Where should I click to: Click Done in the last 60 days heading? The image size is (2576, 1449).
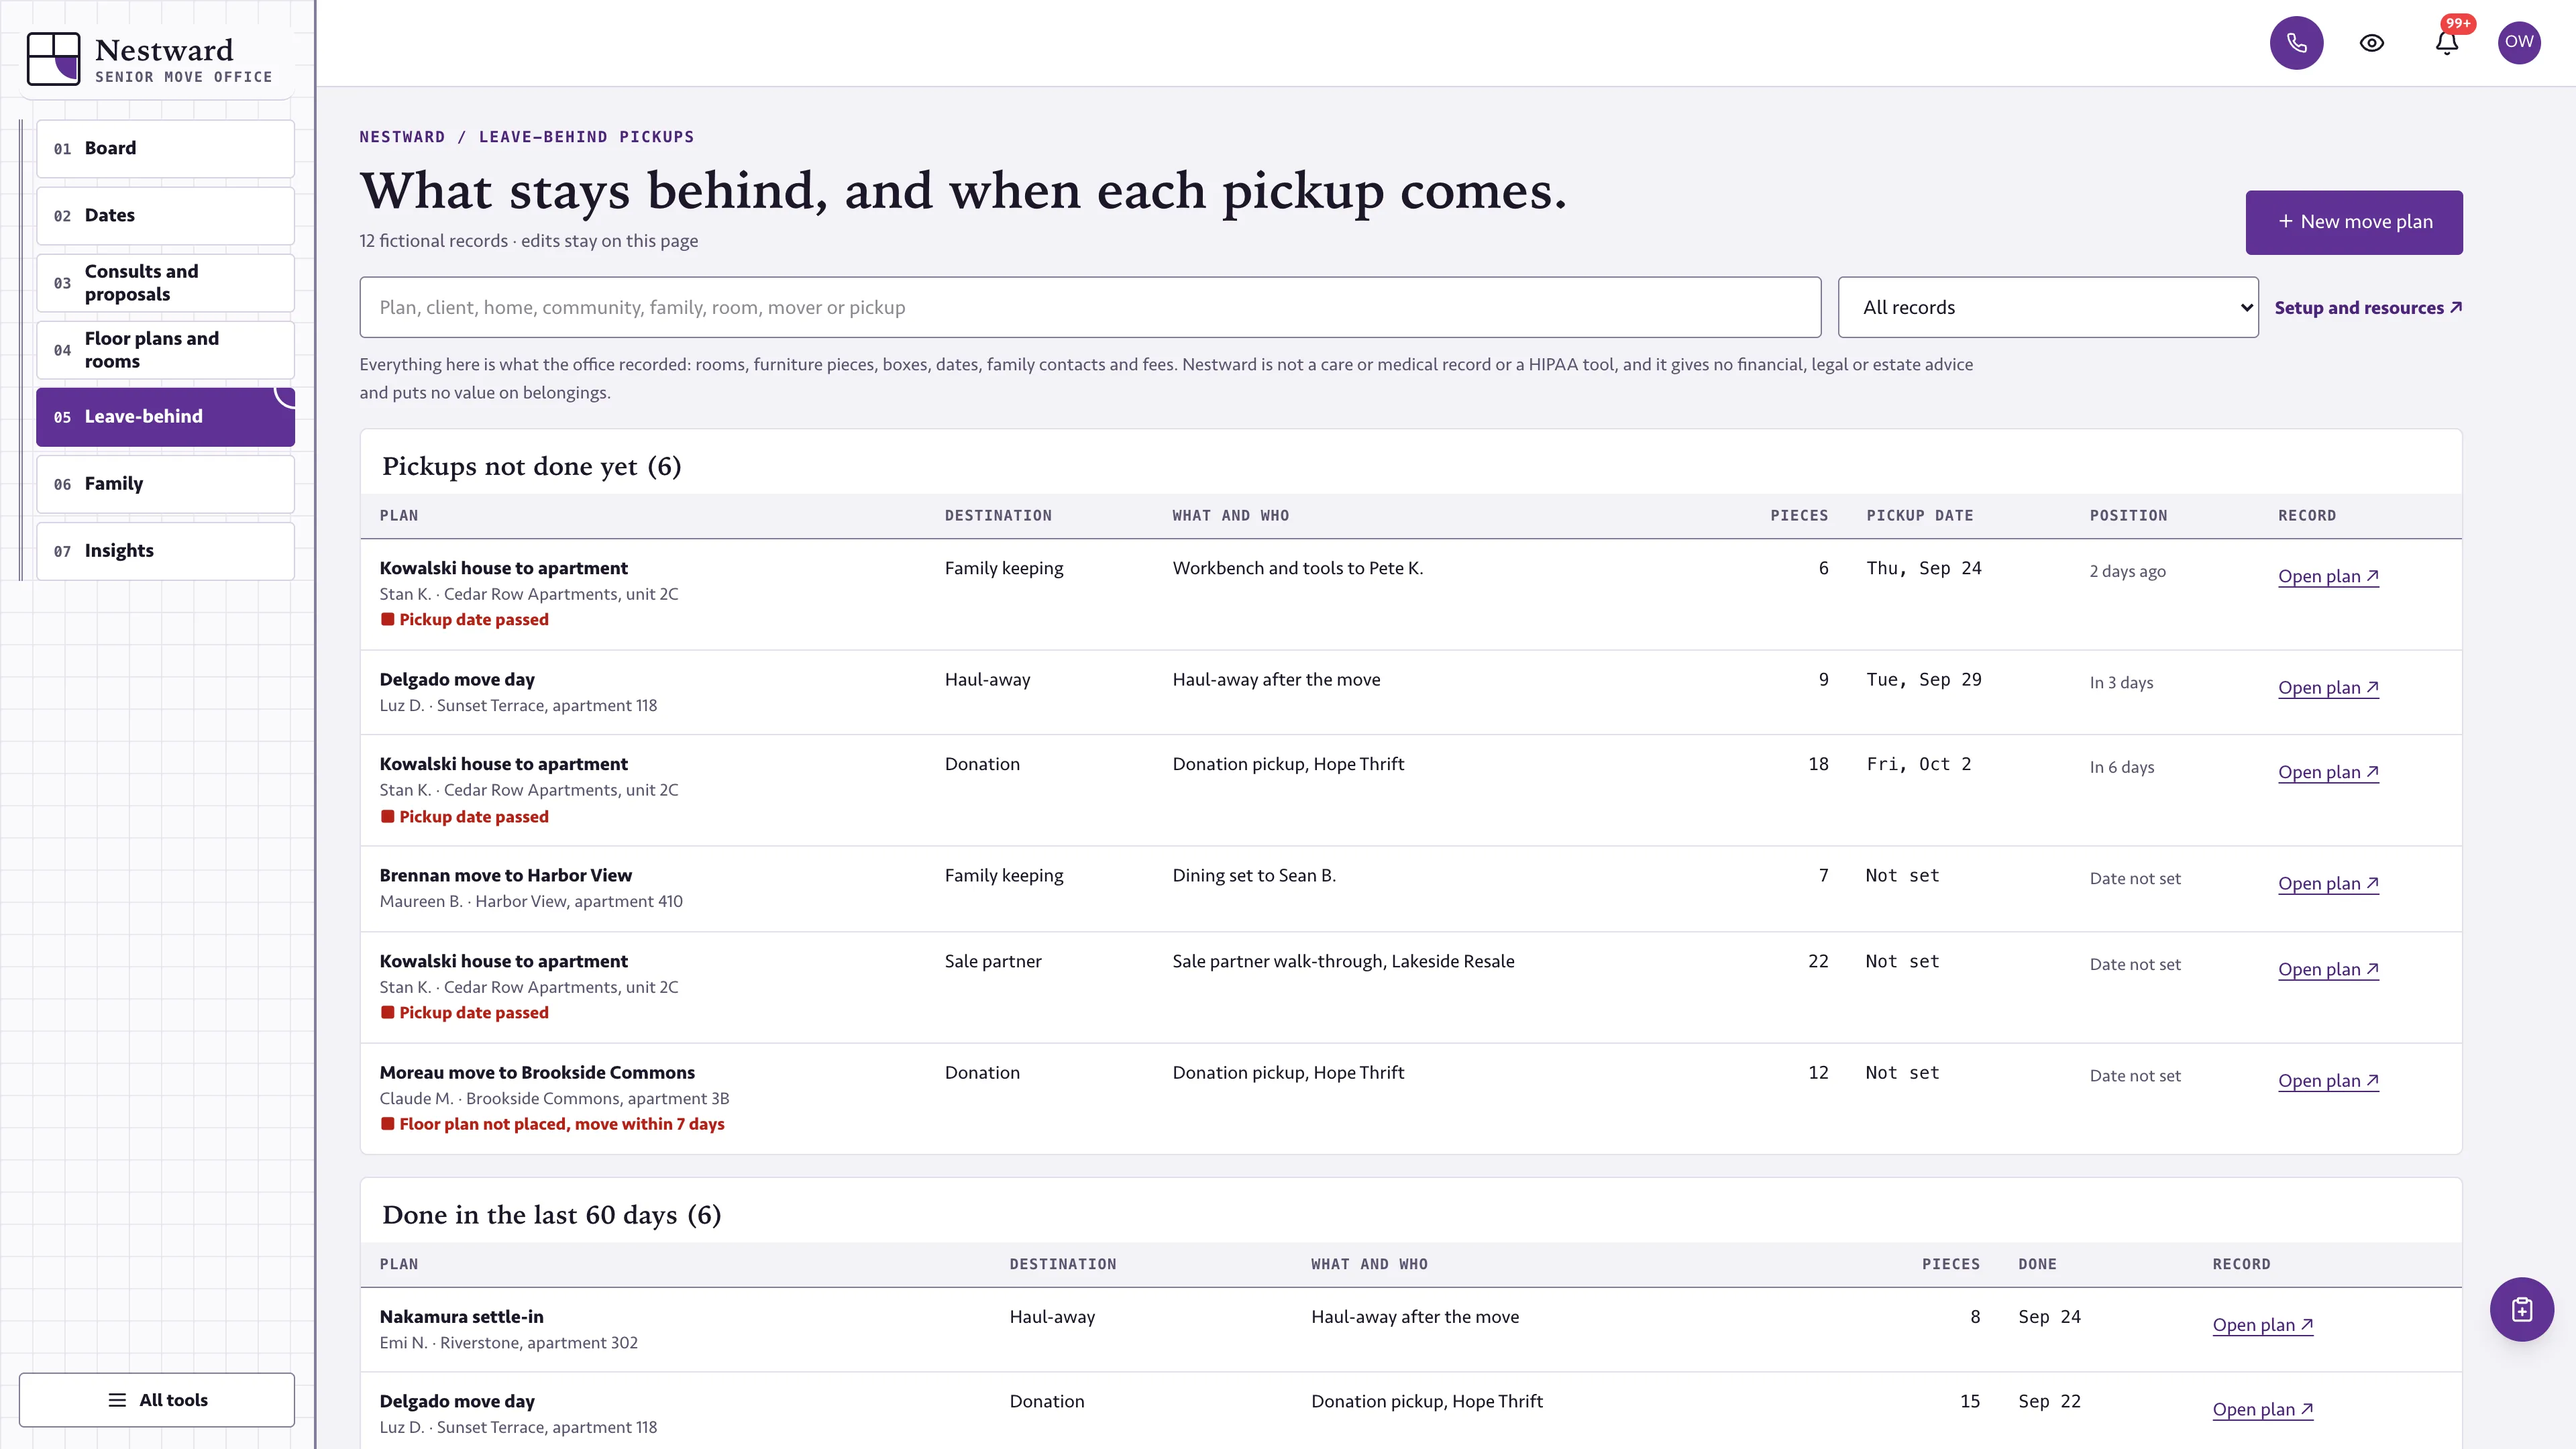tap(551, 1215)
